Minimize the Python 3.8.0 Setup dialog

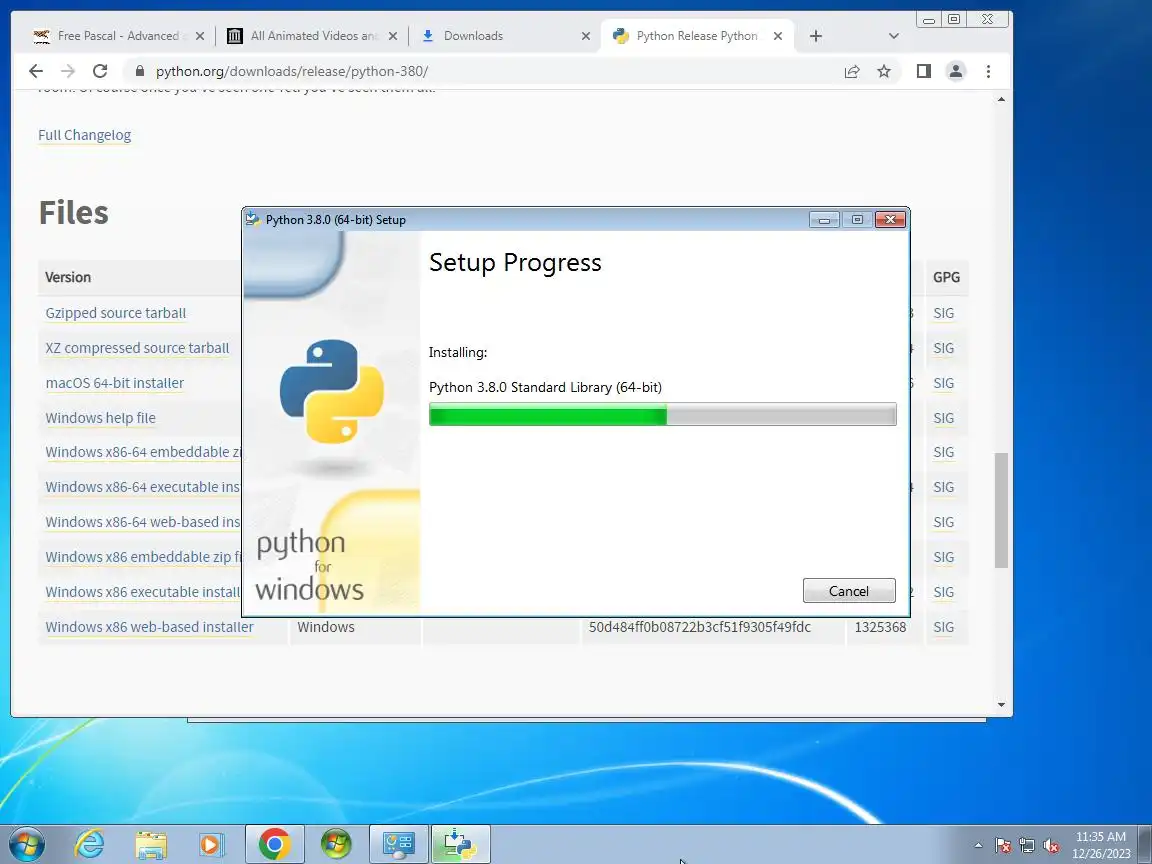pos(824,220)
